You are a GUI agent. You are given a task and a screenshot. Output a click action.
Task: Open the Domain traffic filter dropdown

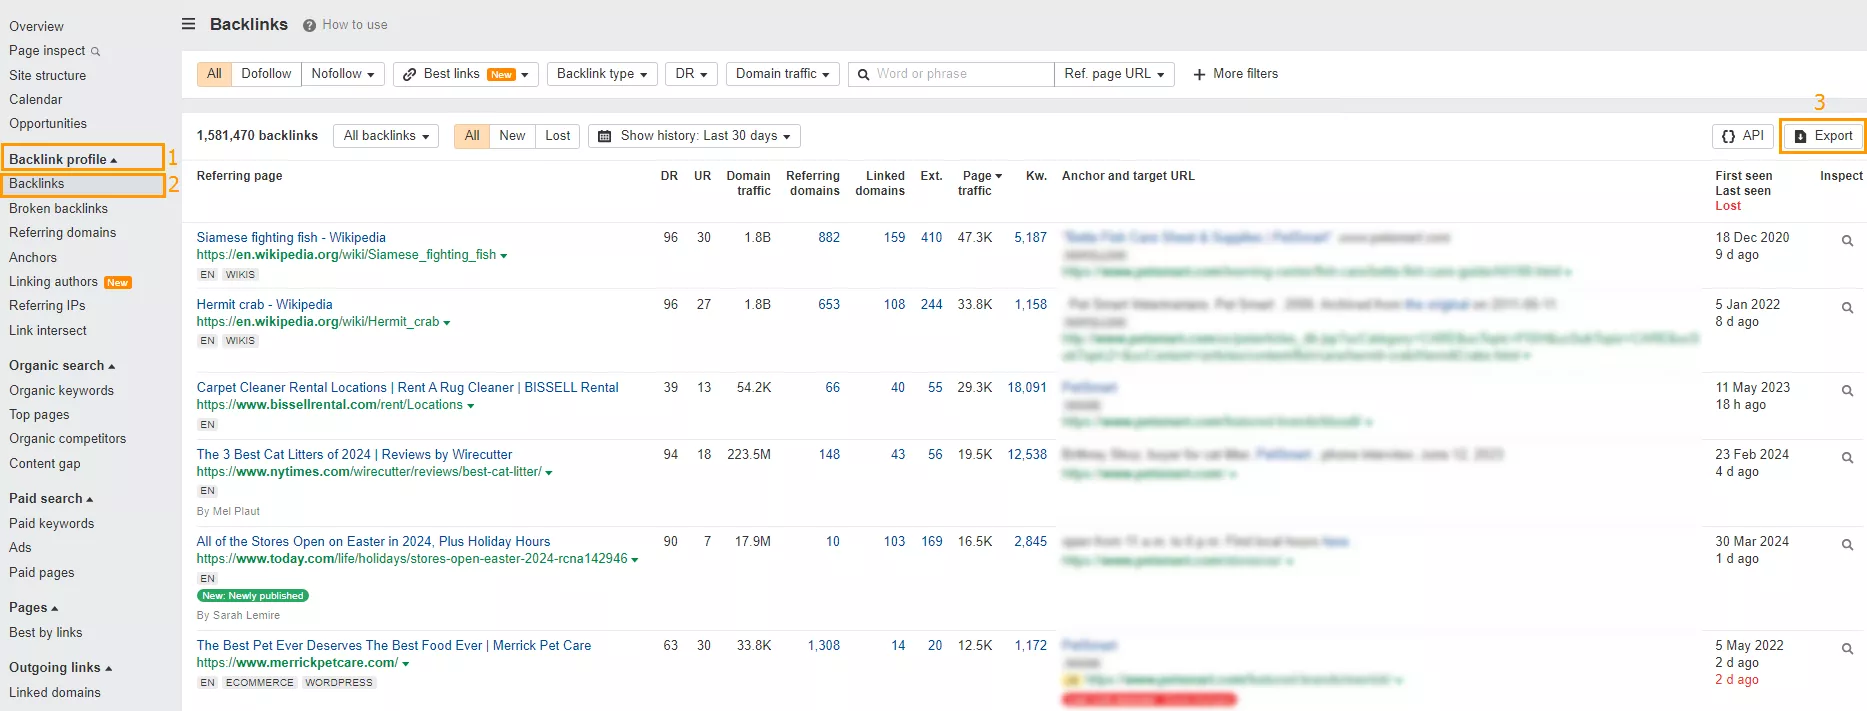(782, 74)
